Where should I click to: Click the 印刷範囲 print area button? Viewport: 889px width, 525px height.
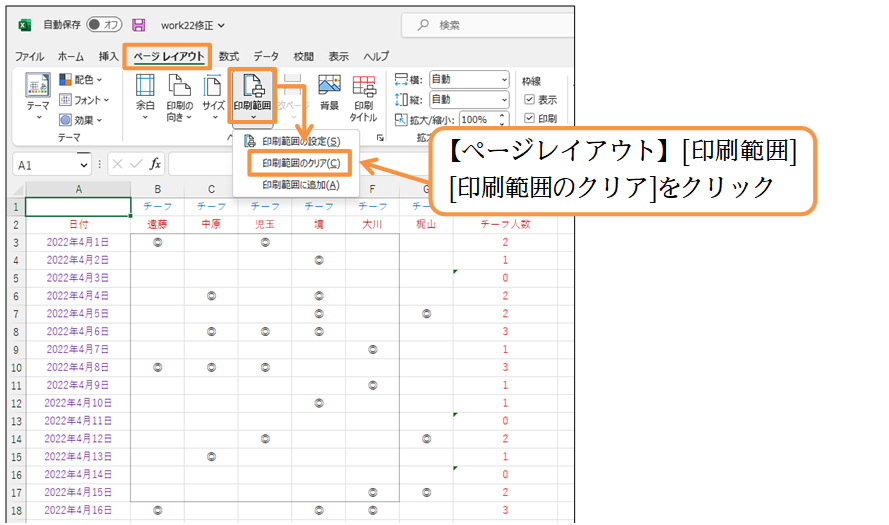point(252,96)
